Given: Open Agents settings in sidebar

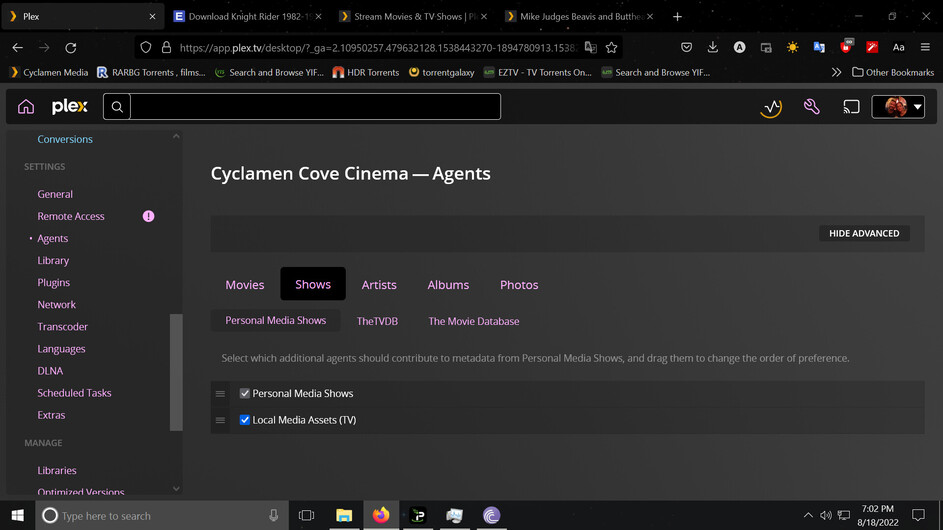Looking at the screenshot, I should pos(52,238).
